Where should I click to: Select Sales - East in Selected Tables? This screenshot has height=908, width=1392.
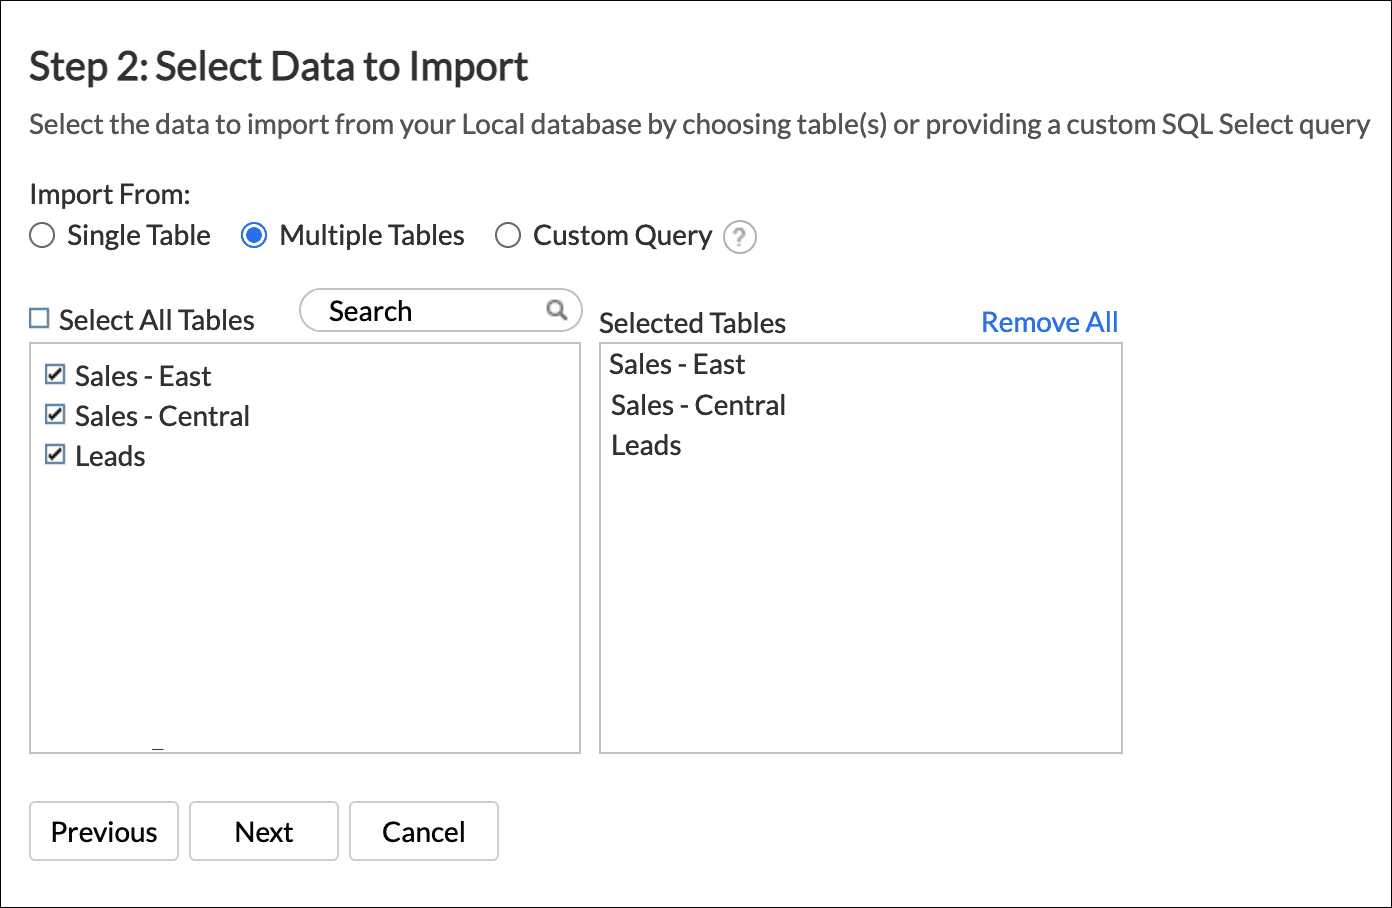(677, 364)
